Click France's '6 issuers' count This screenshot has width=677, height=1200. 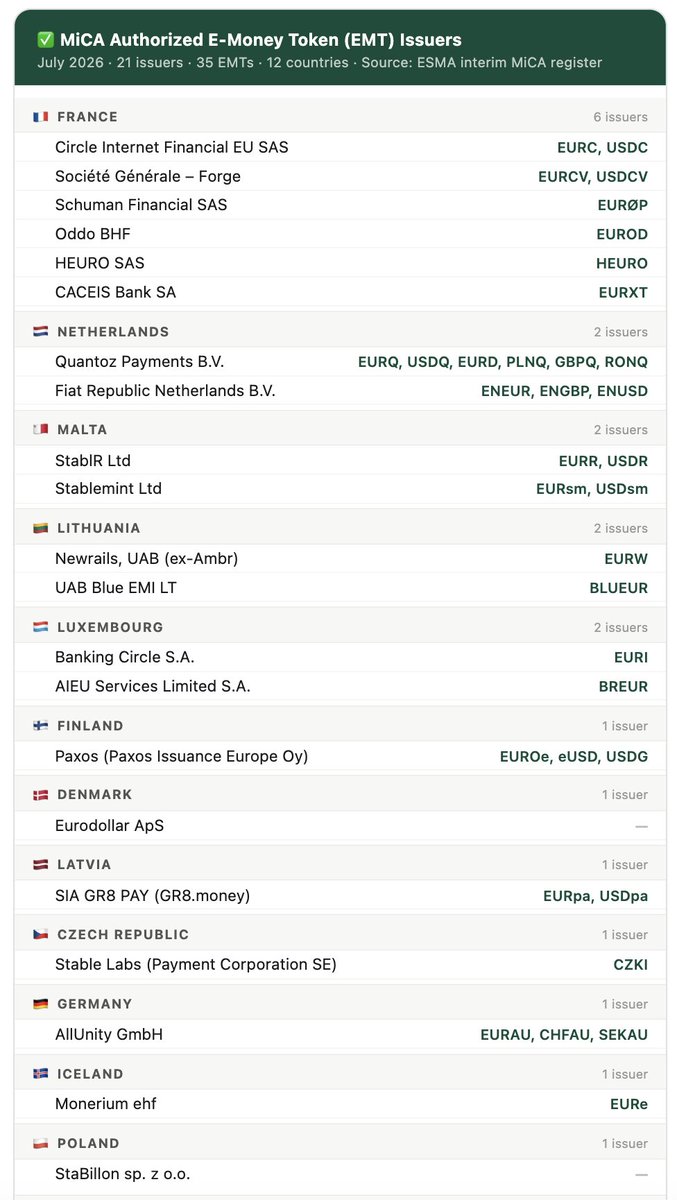coord(619,117)
